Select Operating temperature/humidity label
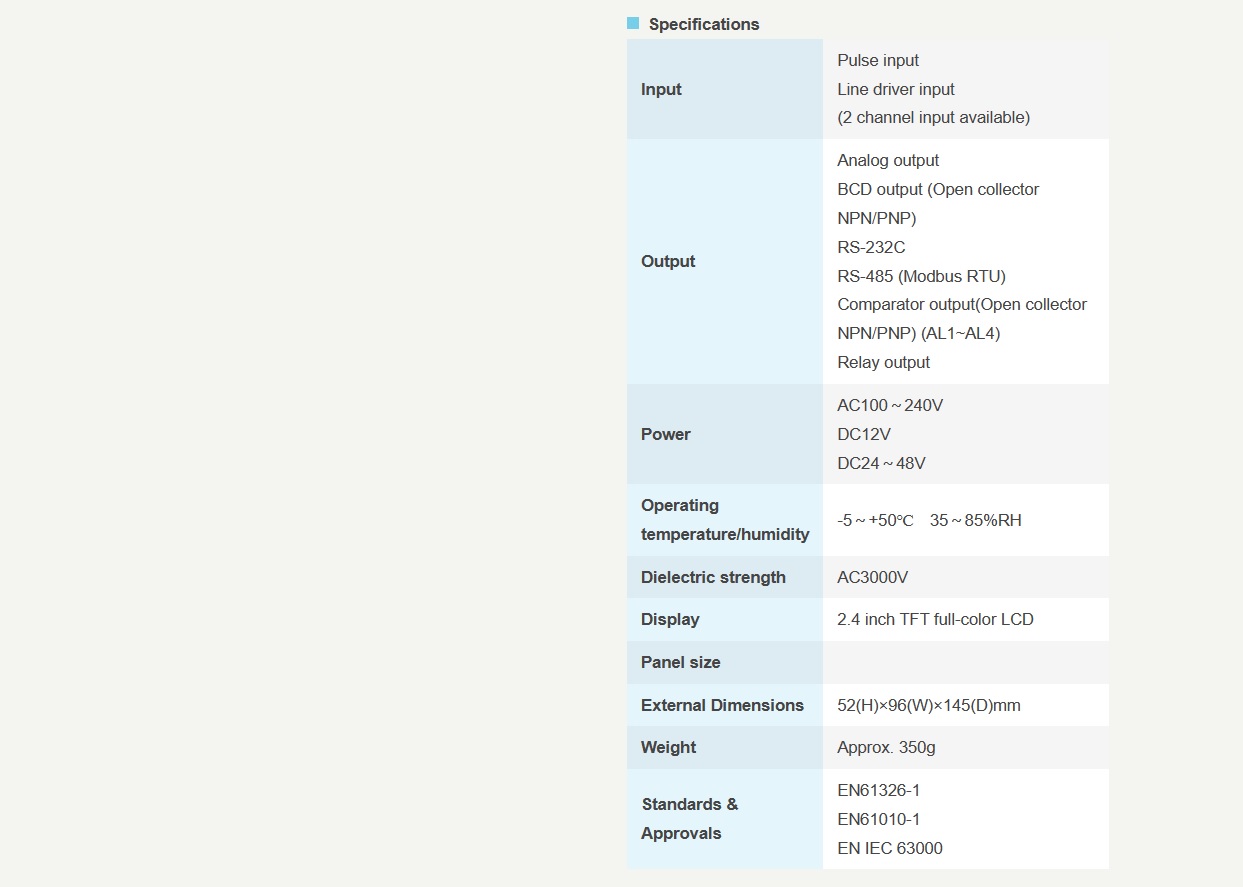 pos(725,520)
